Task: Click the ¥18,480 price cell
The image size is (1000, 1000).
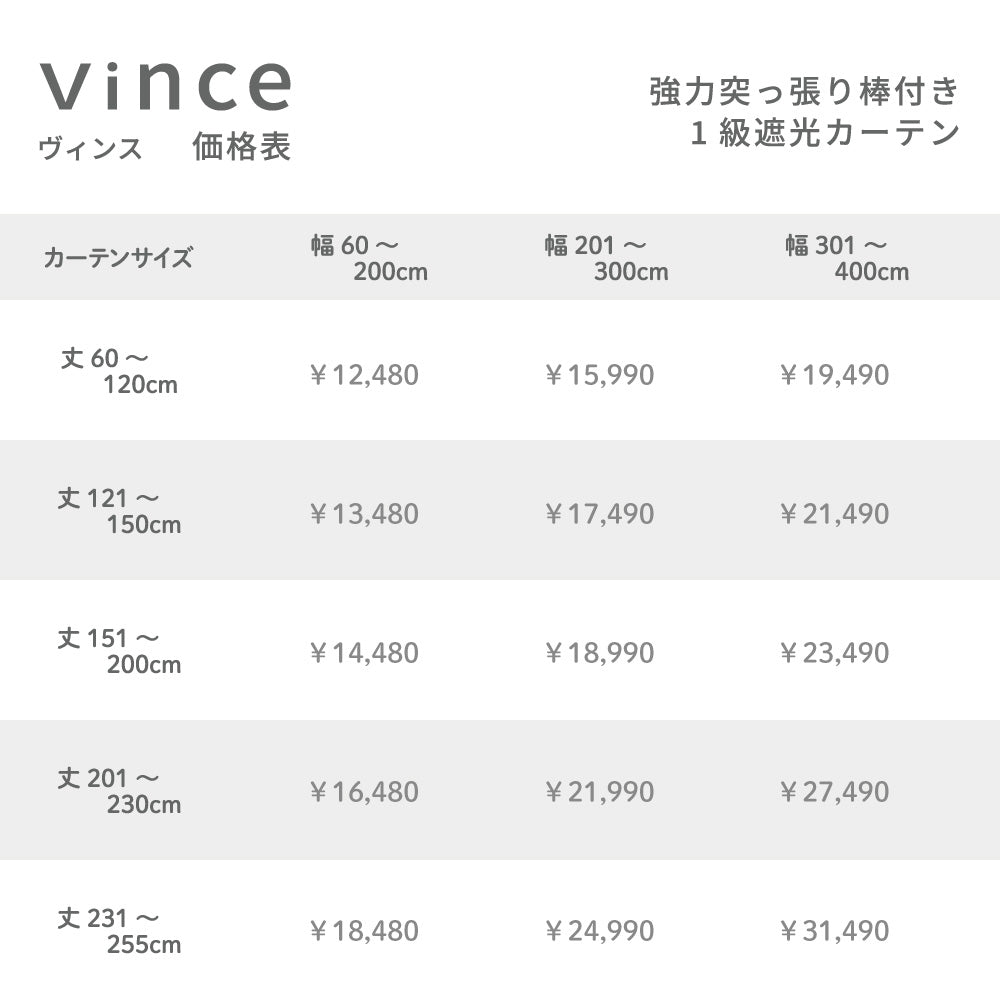Action: 364,931
